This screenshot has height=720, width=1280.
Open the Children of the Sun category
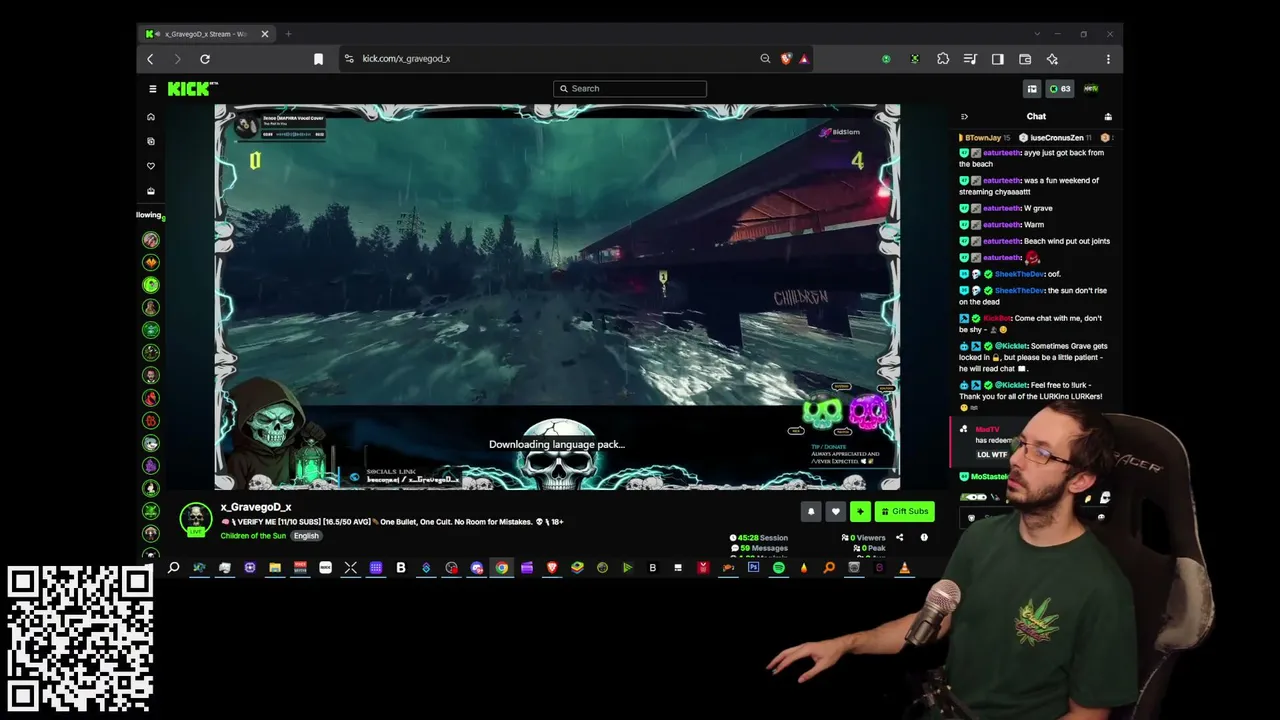point(253,536)
